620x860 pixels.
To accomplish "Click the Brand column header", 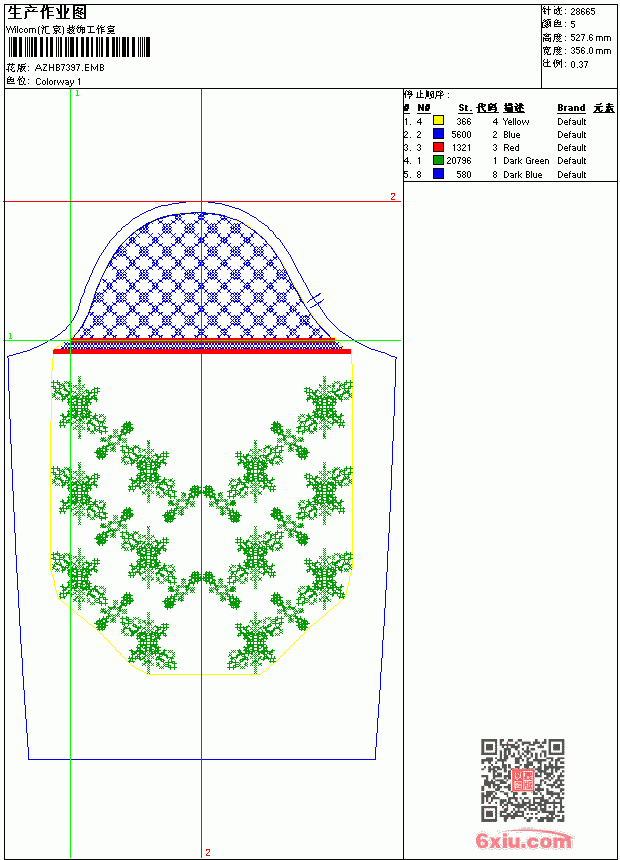I will point(571,108).
